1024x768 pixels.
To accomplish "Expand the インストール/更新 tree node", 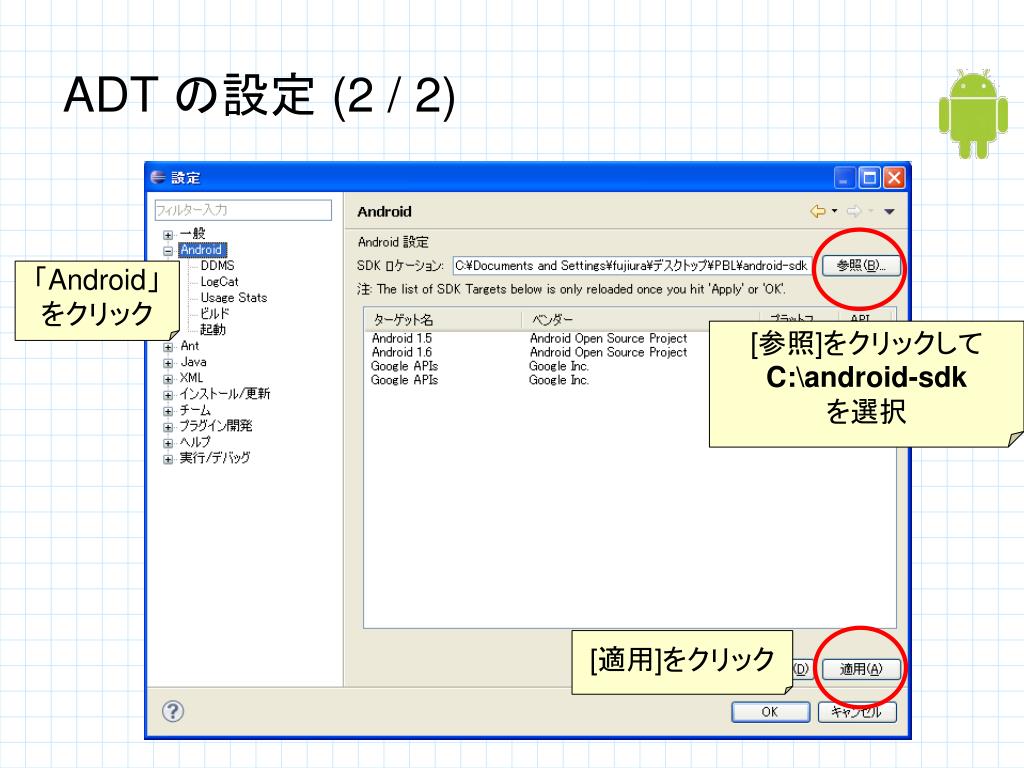I will tap(168, 394).
